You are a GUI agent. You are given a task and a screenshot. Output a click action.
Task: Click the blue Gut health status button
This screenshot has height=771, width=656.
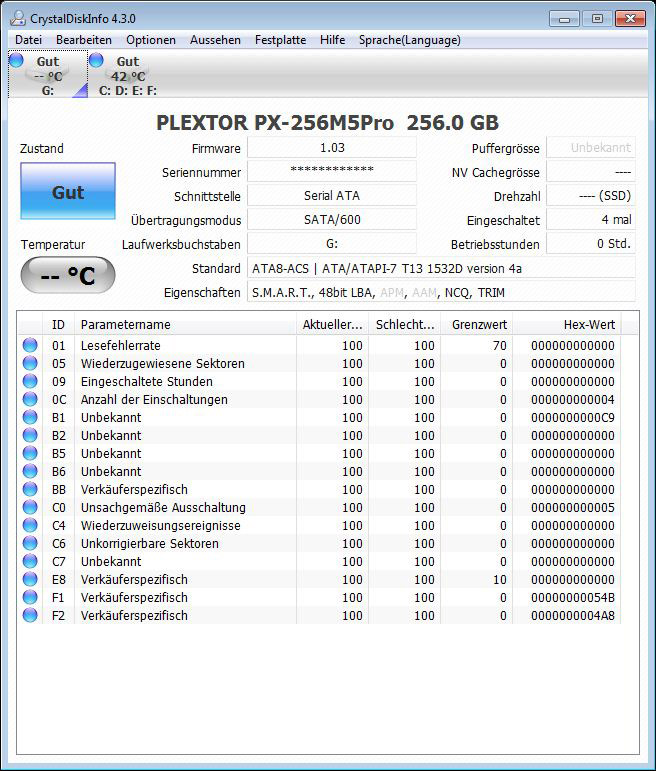(x=68, y=191)
